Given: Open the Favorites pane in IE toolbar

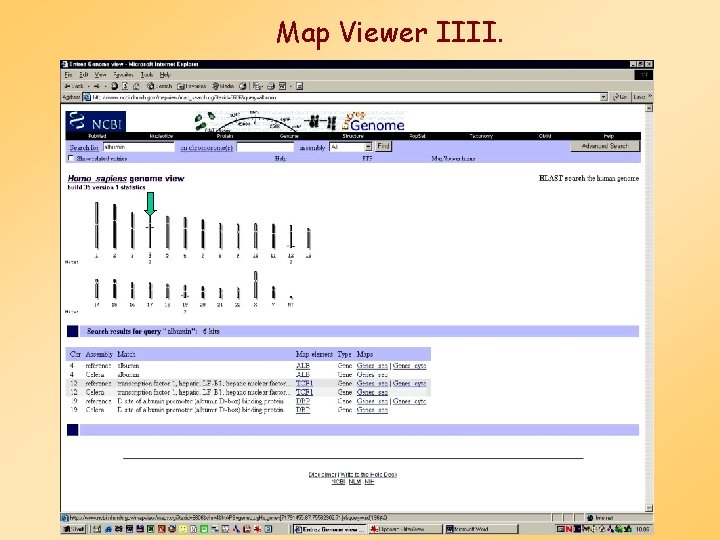Looking at the screenshot, I should pos(192,86).
